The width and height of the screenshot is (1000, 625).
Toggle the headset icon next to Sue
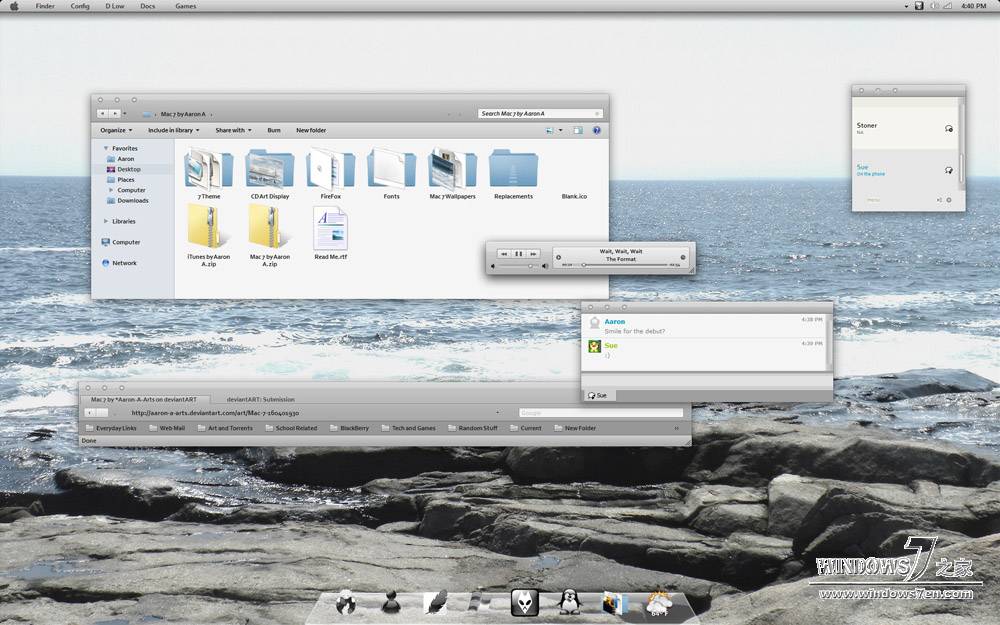[946, 170]
